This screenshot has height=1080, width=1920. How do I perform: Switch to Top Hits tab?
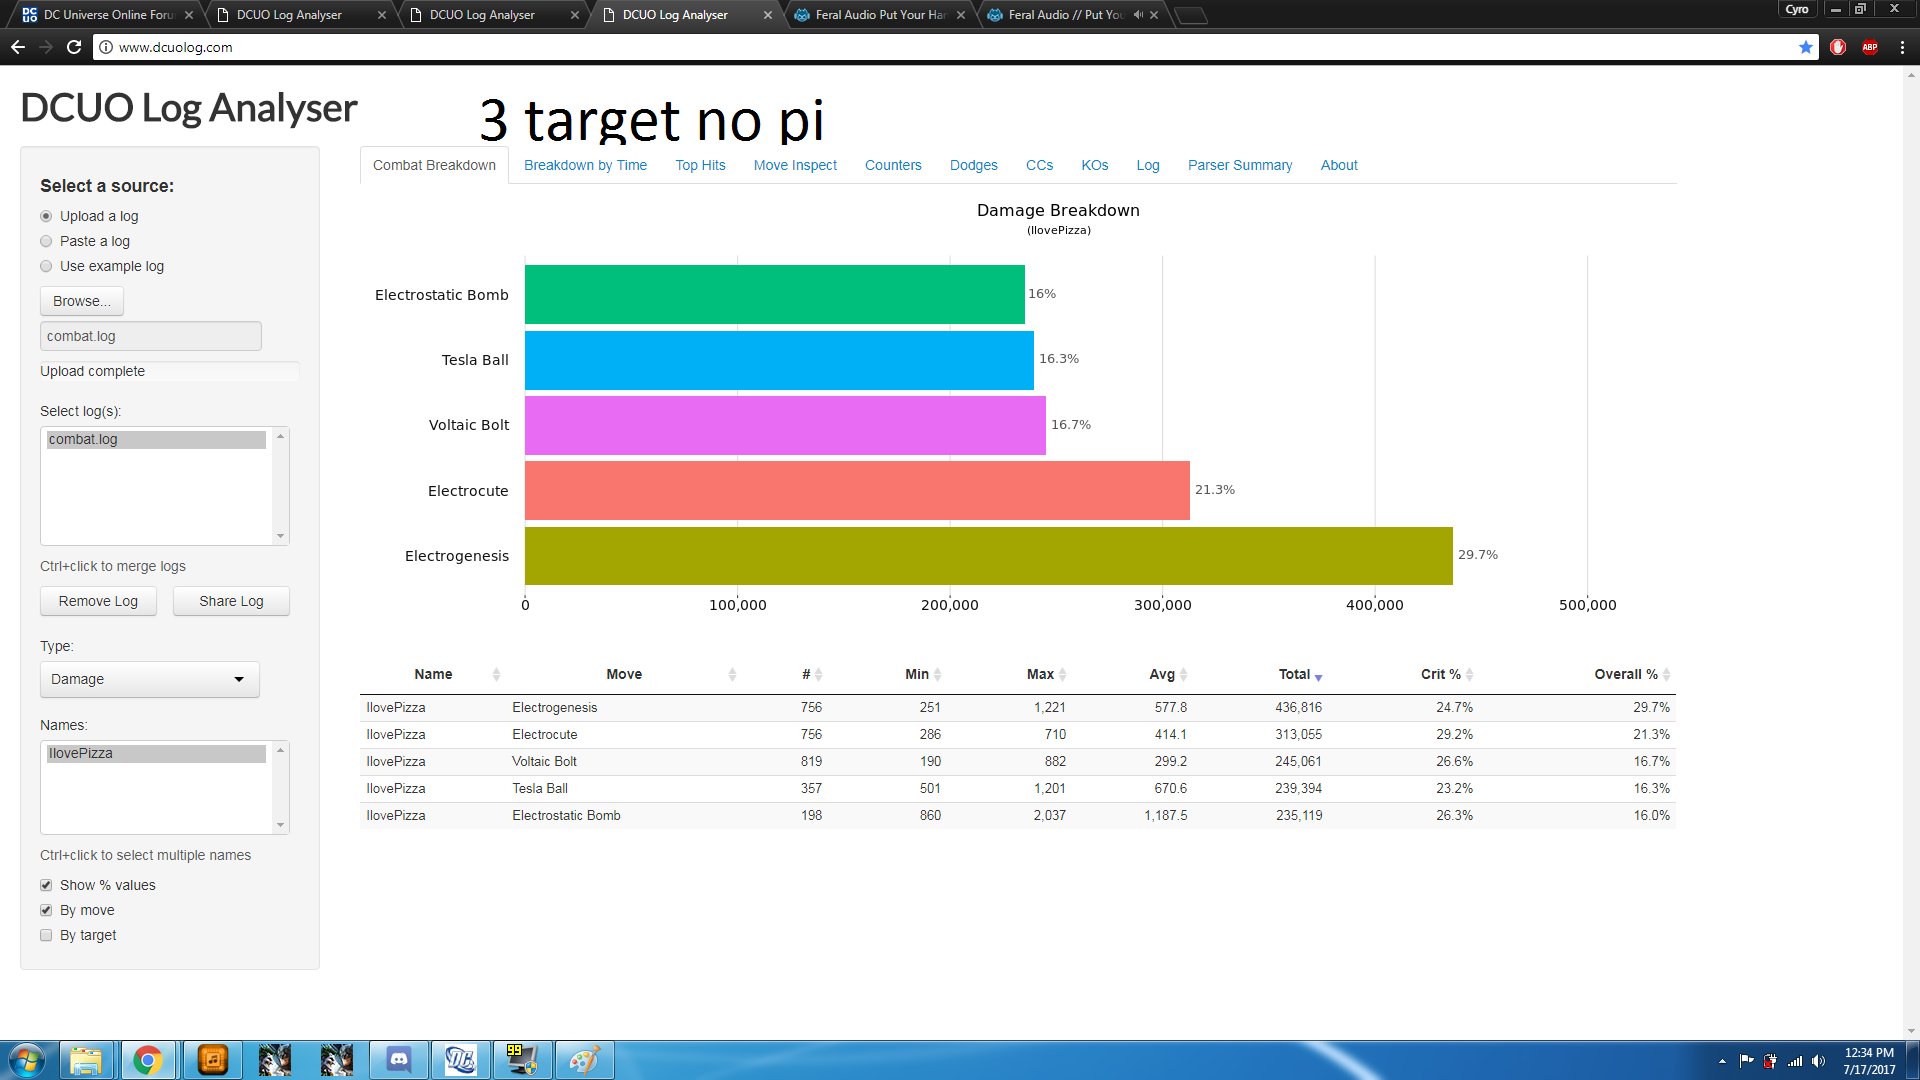[x=700, y=165]
